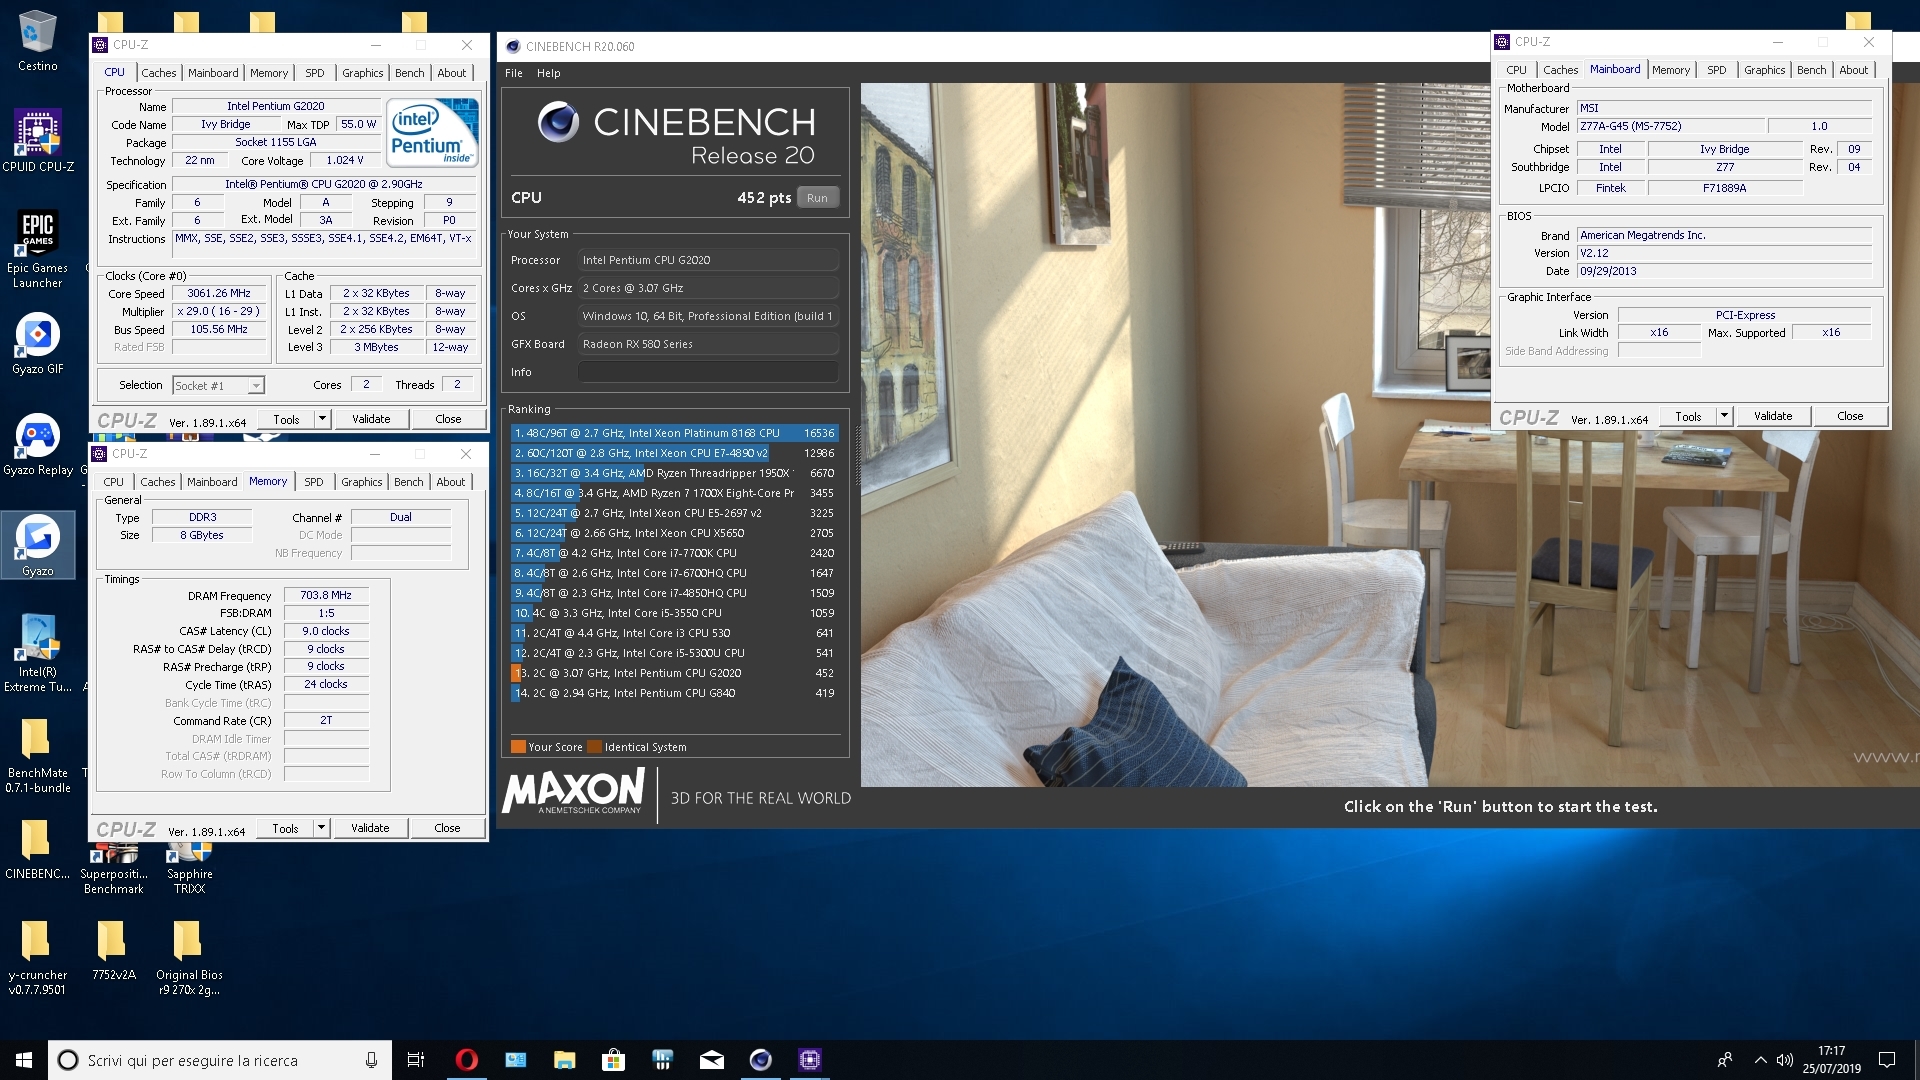This screenshot has width=1920, height=1080.
Task: Launch Epic Games Launcher desktop icon
Action: coord(37,250)
